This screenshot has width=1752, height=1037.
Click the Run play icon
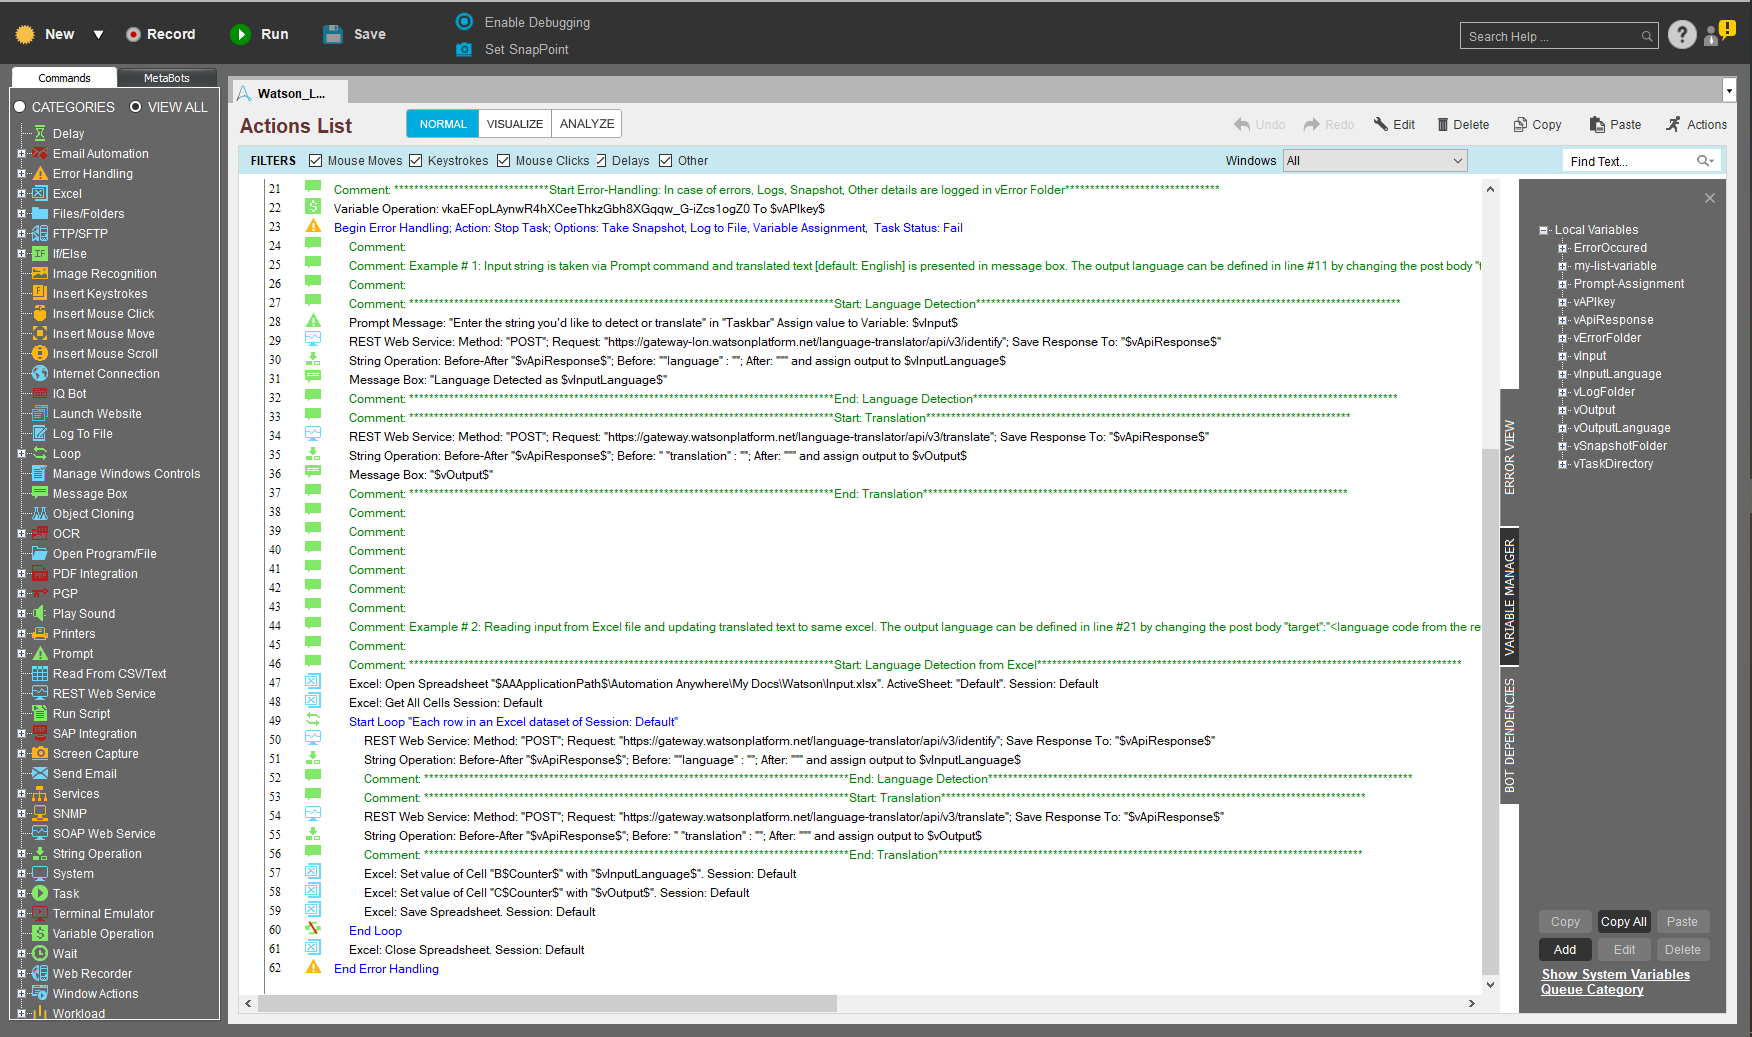coord(240,34)
